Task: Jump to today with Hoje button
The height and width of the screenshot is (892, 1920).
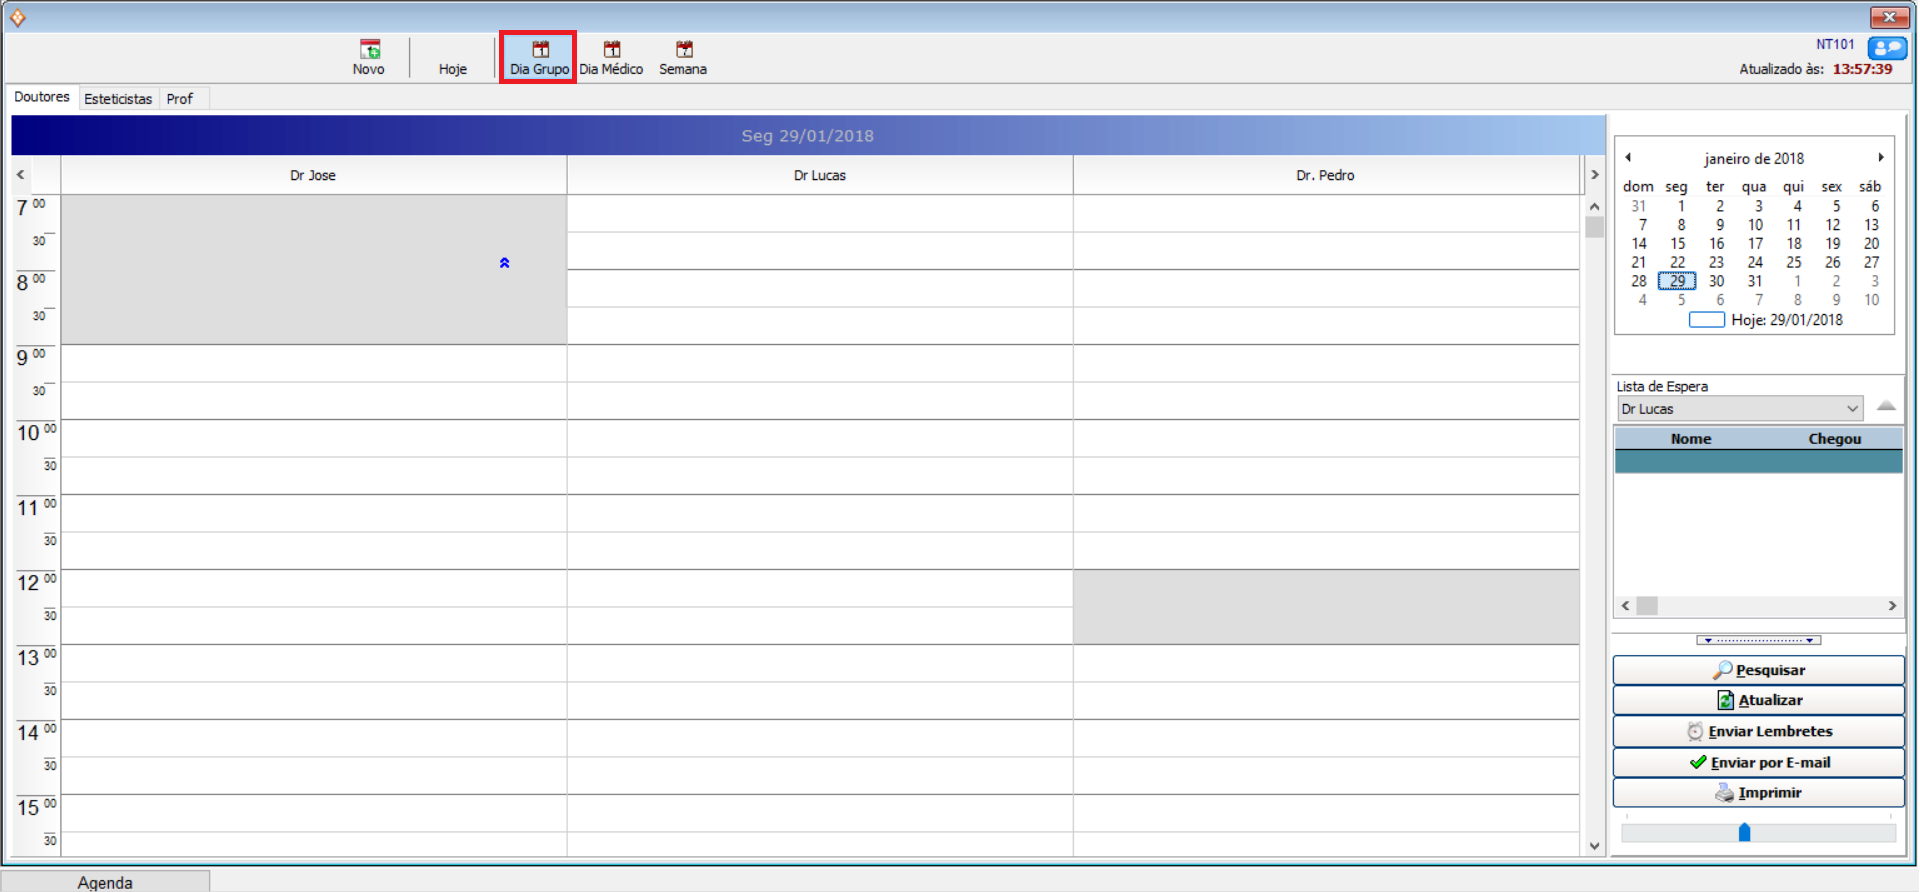Action: tap(452, 68)
